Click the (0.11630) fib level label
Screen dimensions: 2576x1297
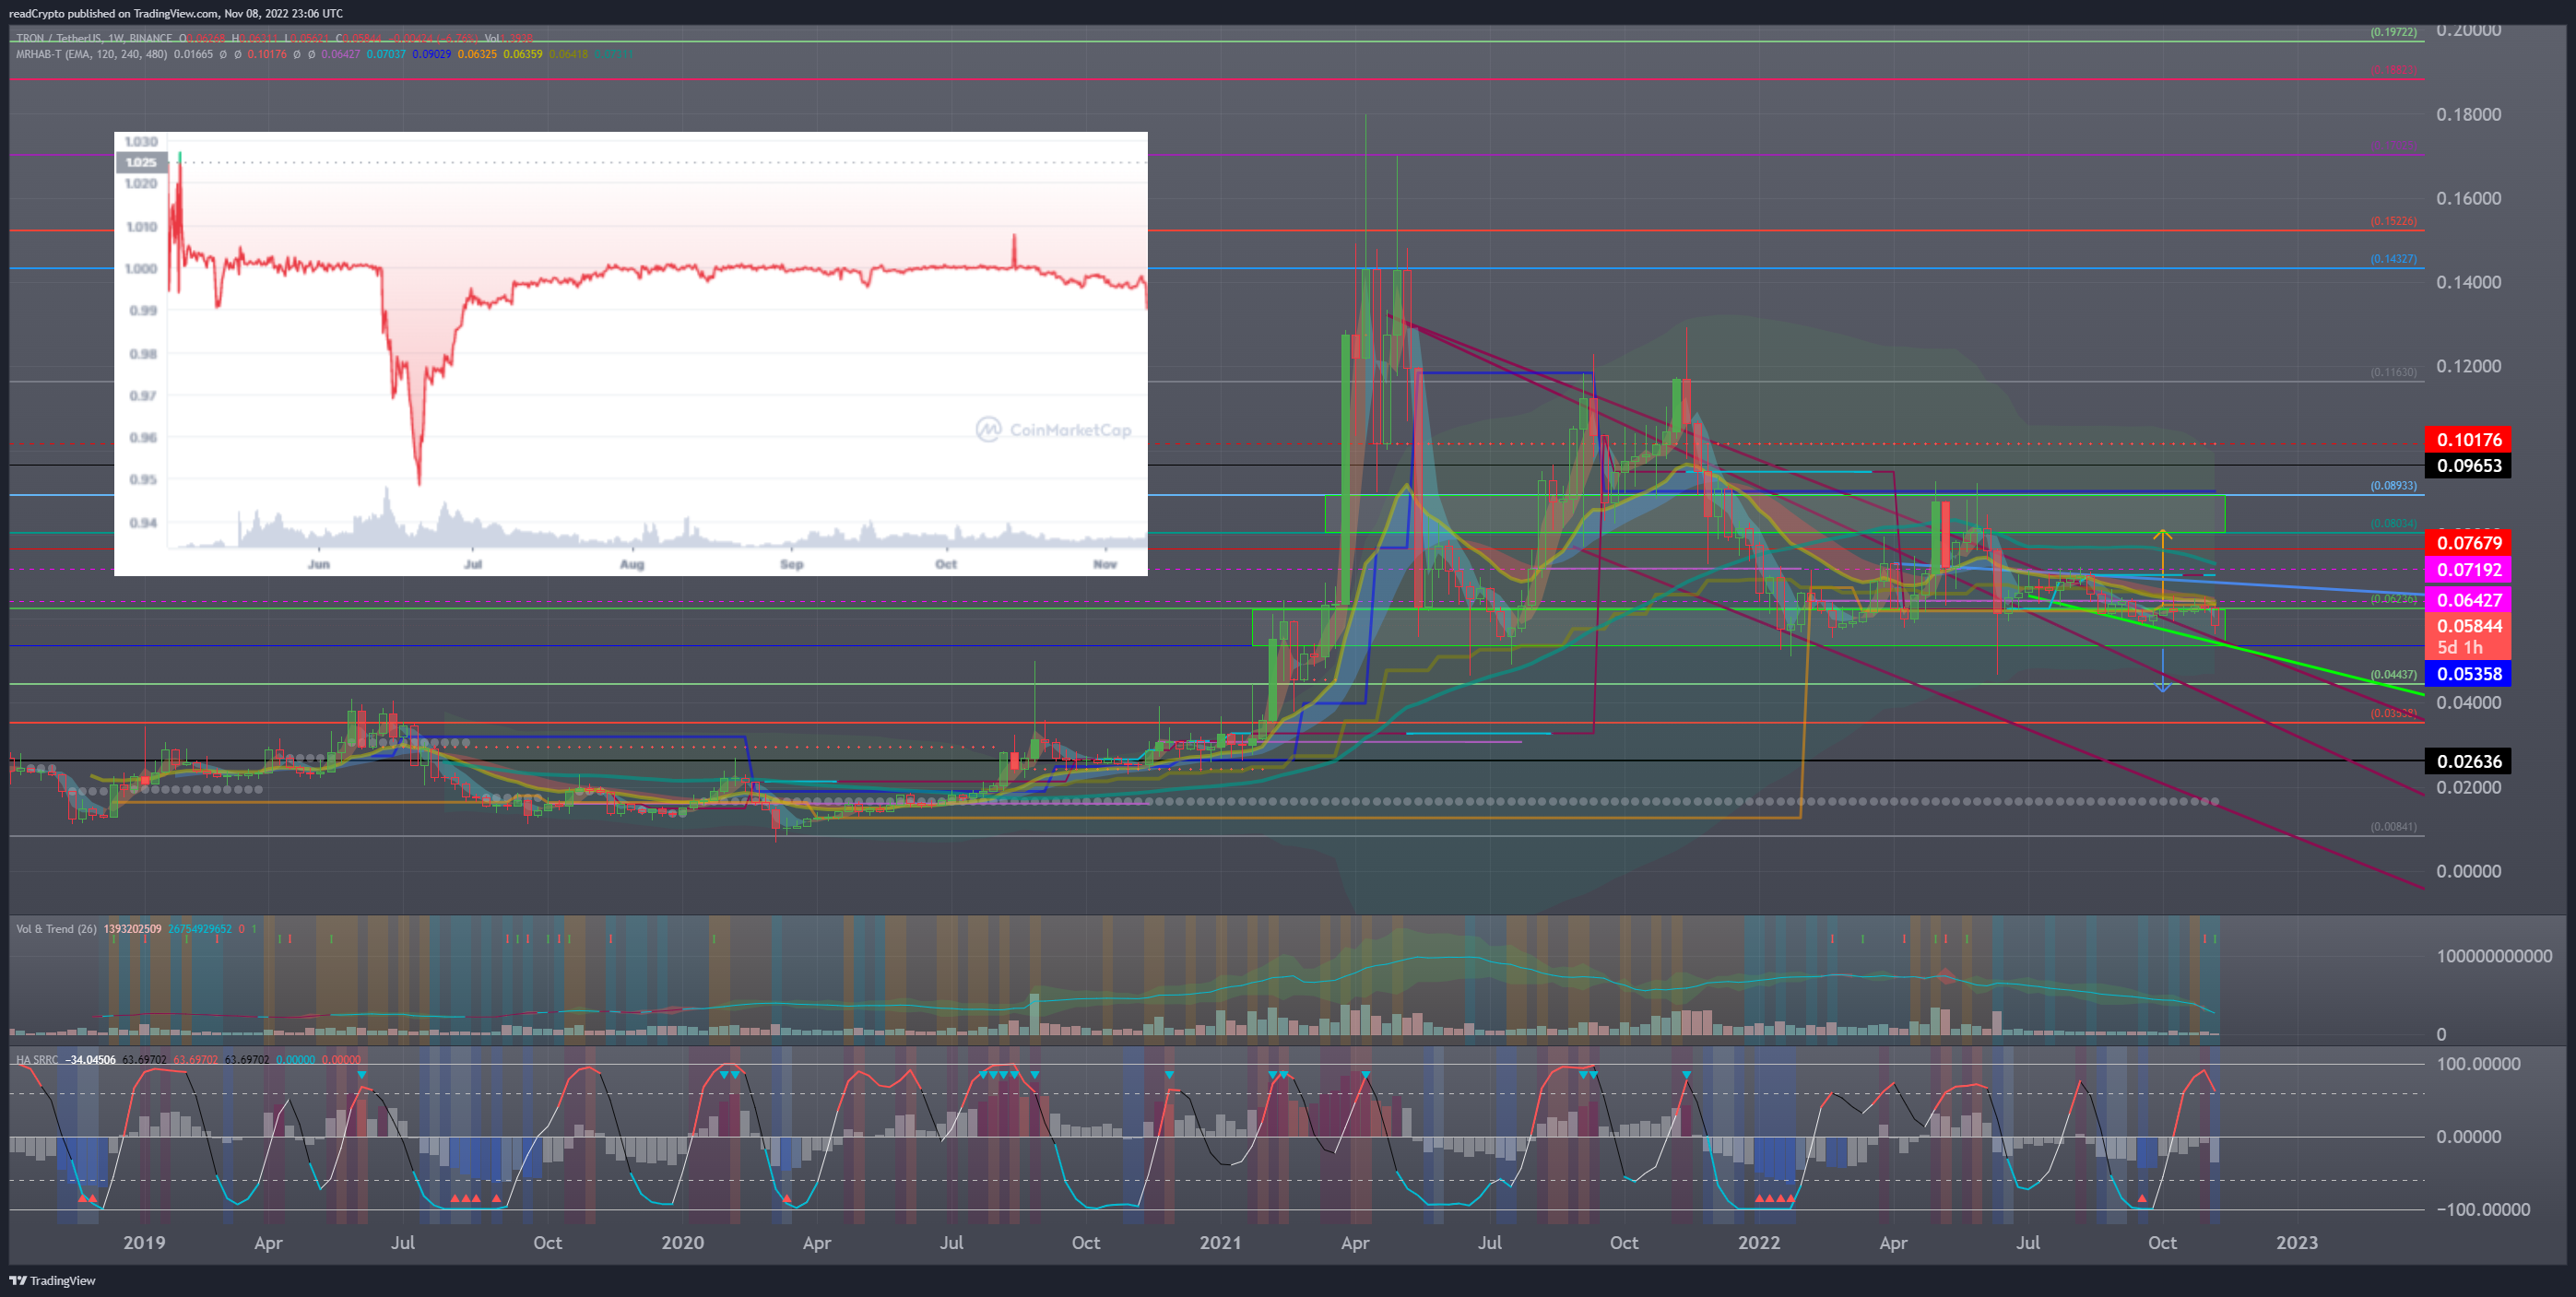click(x=2393, y=372)
